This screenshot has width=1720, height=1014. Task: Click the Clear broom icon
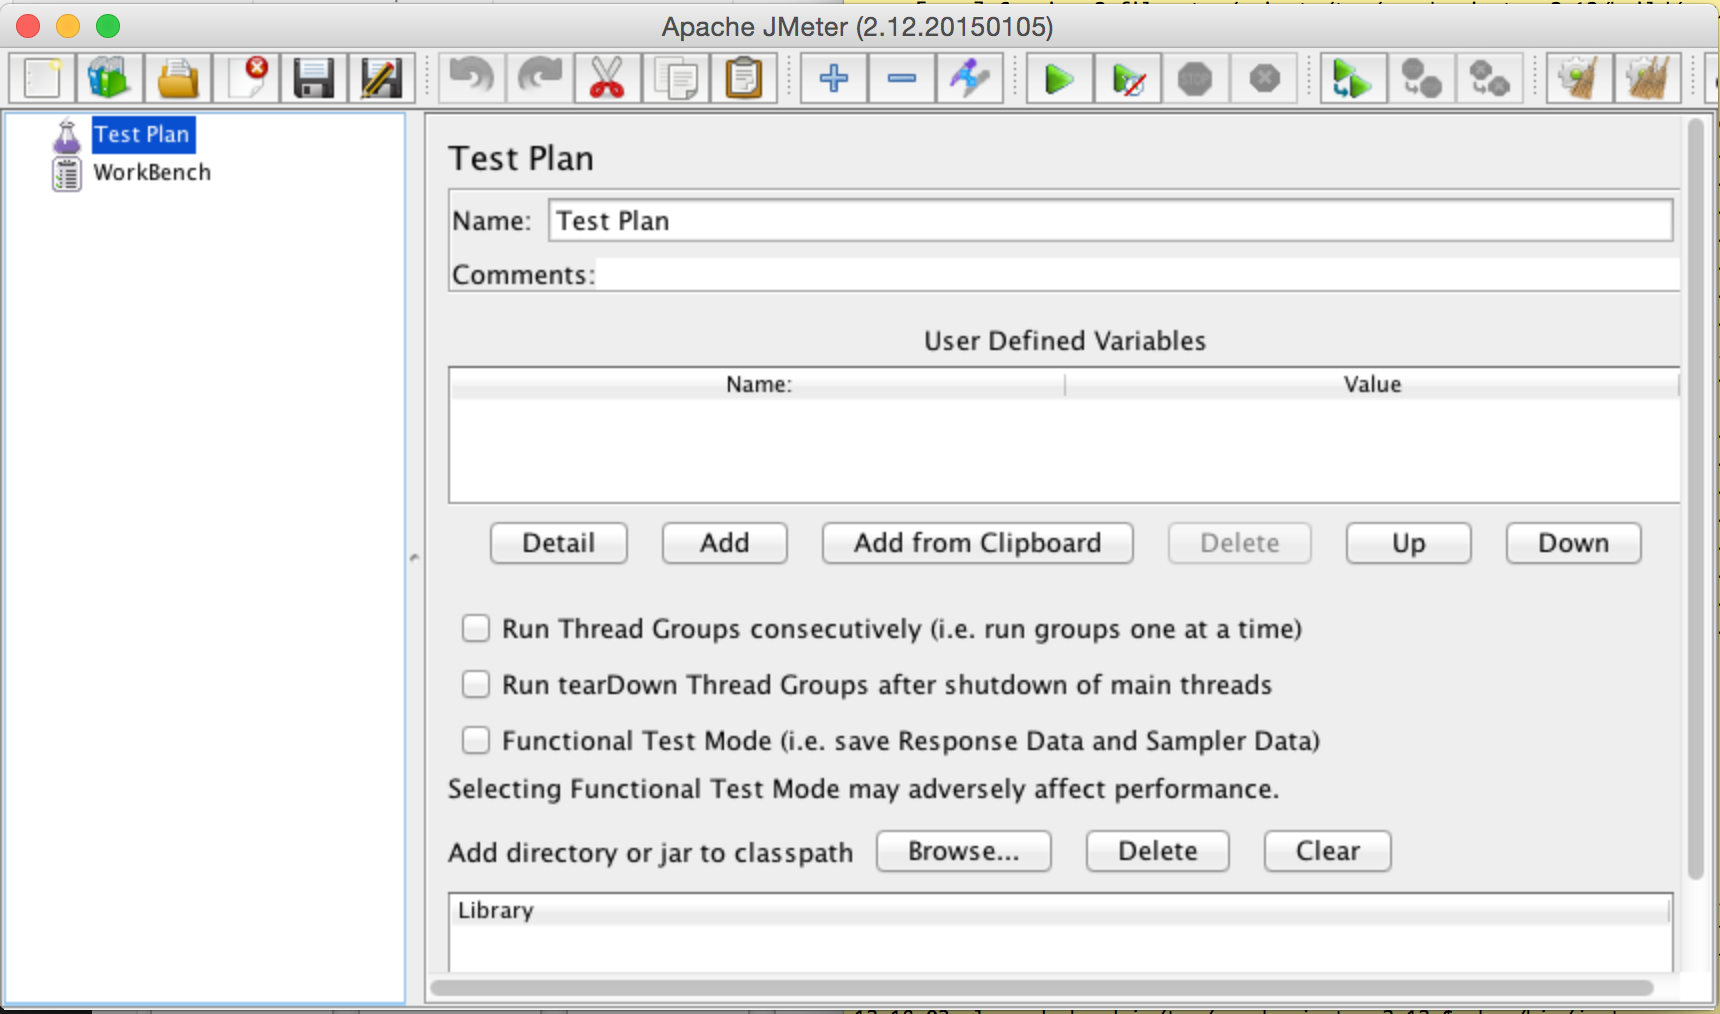(1579, 78)
